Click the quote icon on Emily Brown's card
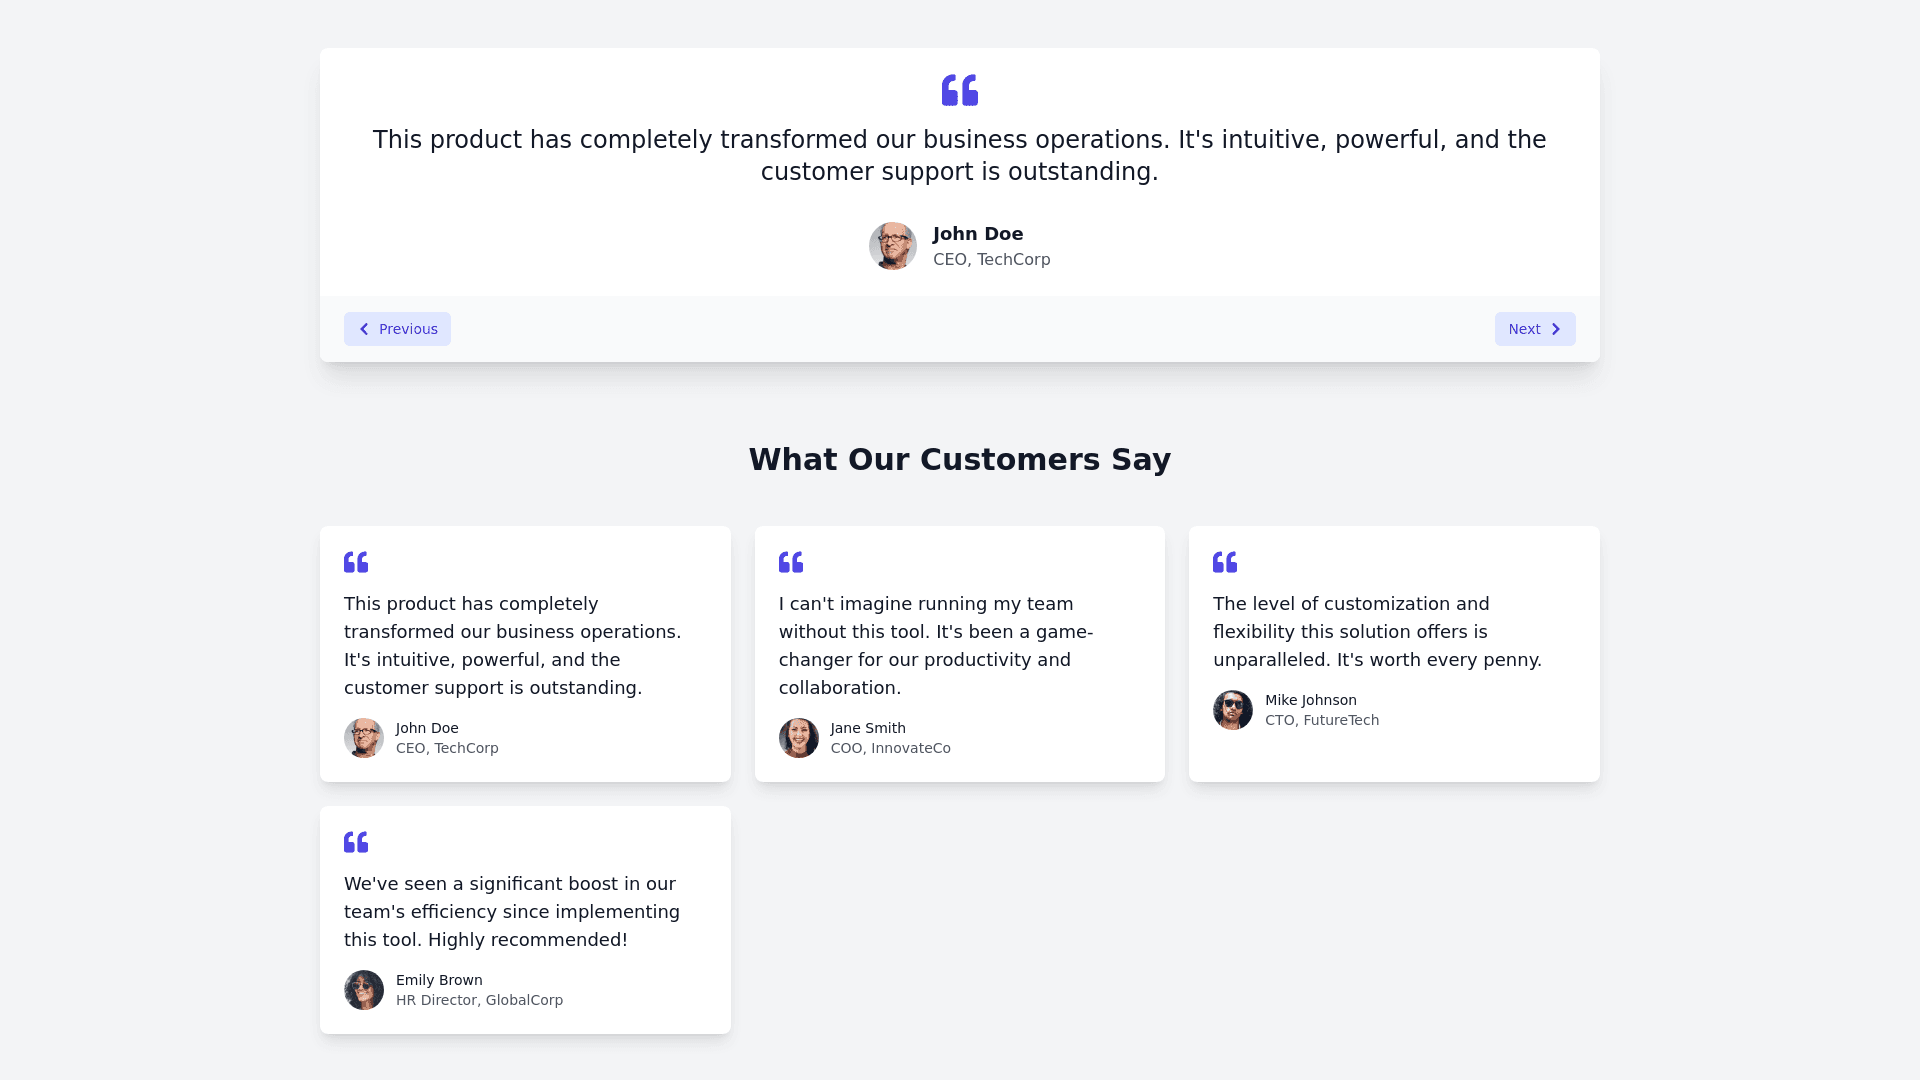This screenshot has width=1920, height=1080. (356, 842)
